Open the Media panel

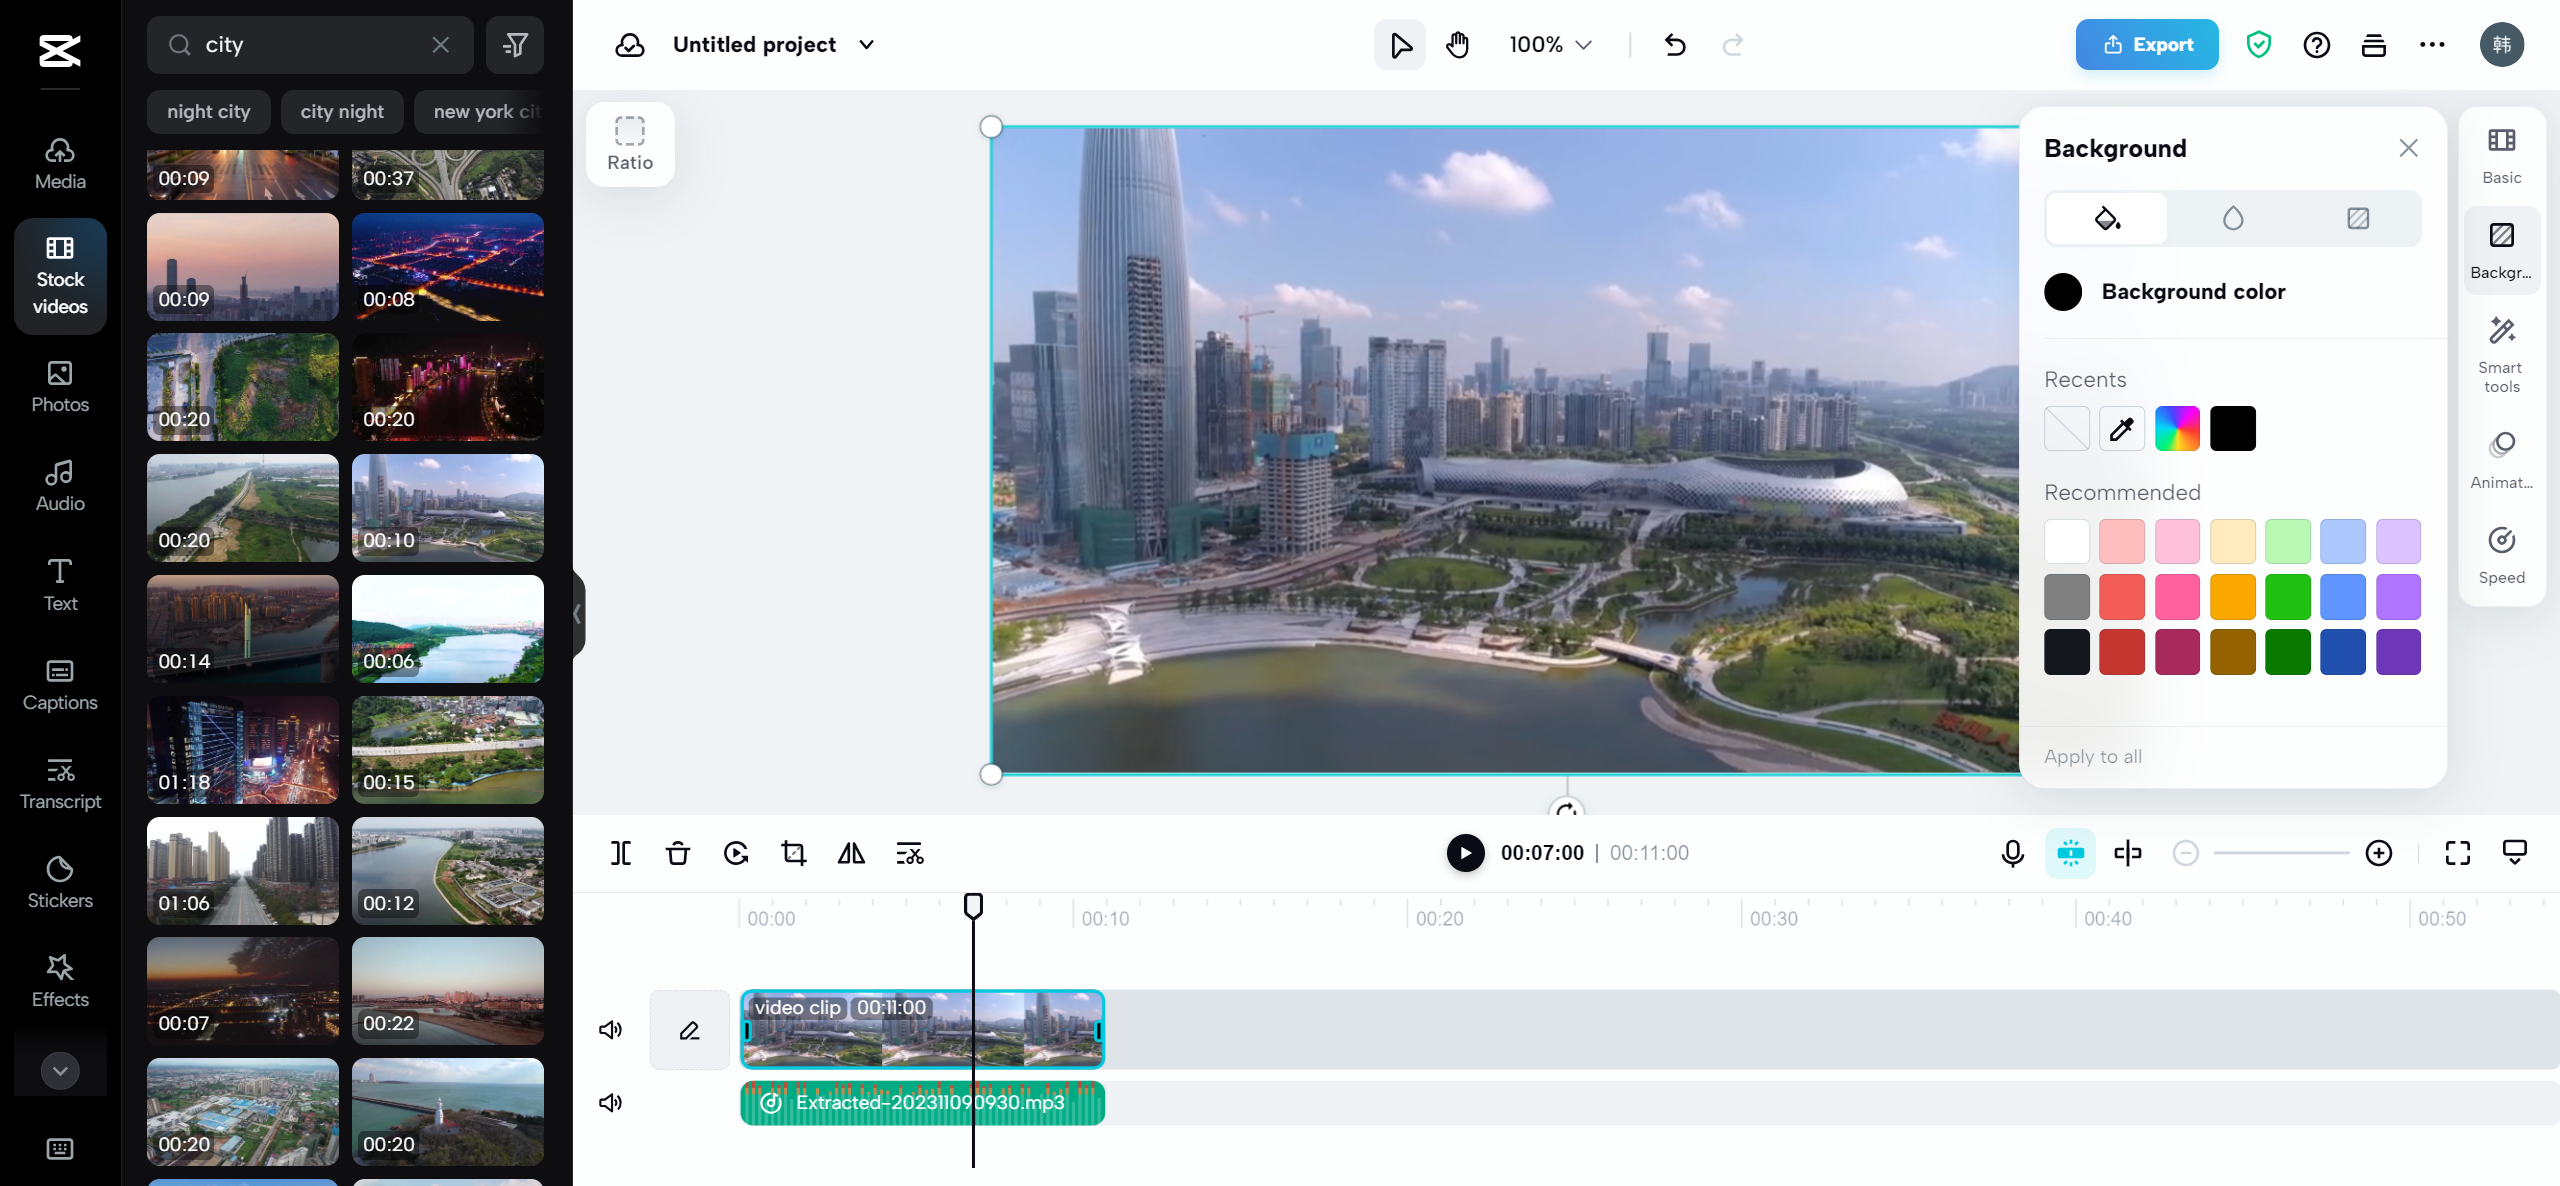click(60, 164)
